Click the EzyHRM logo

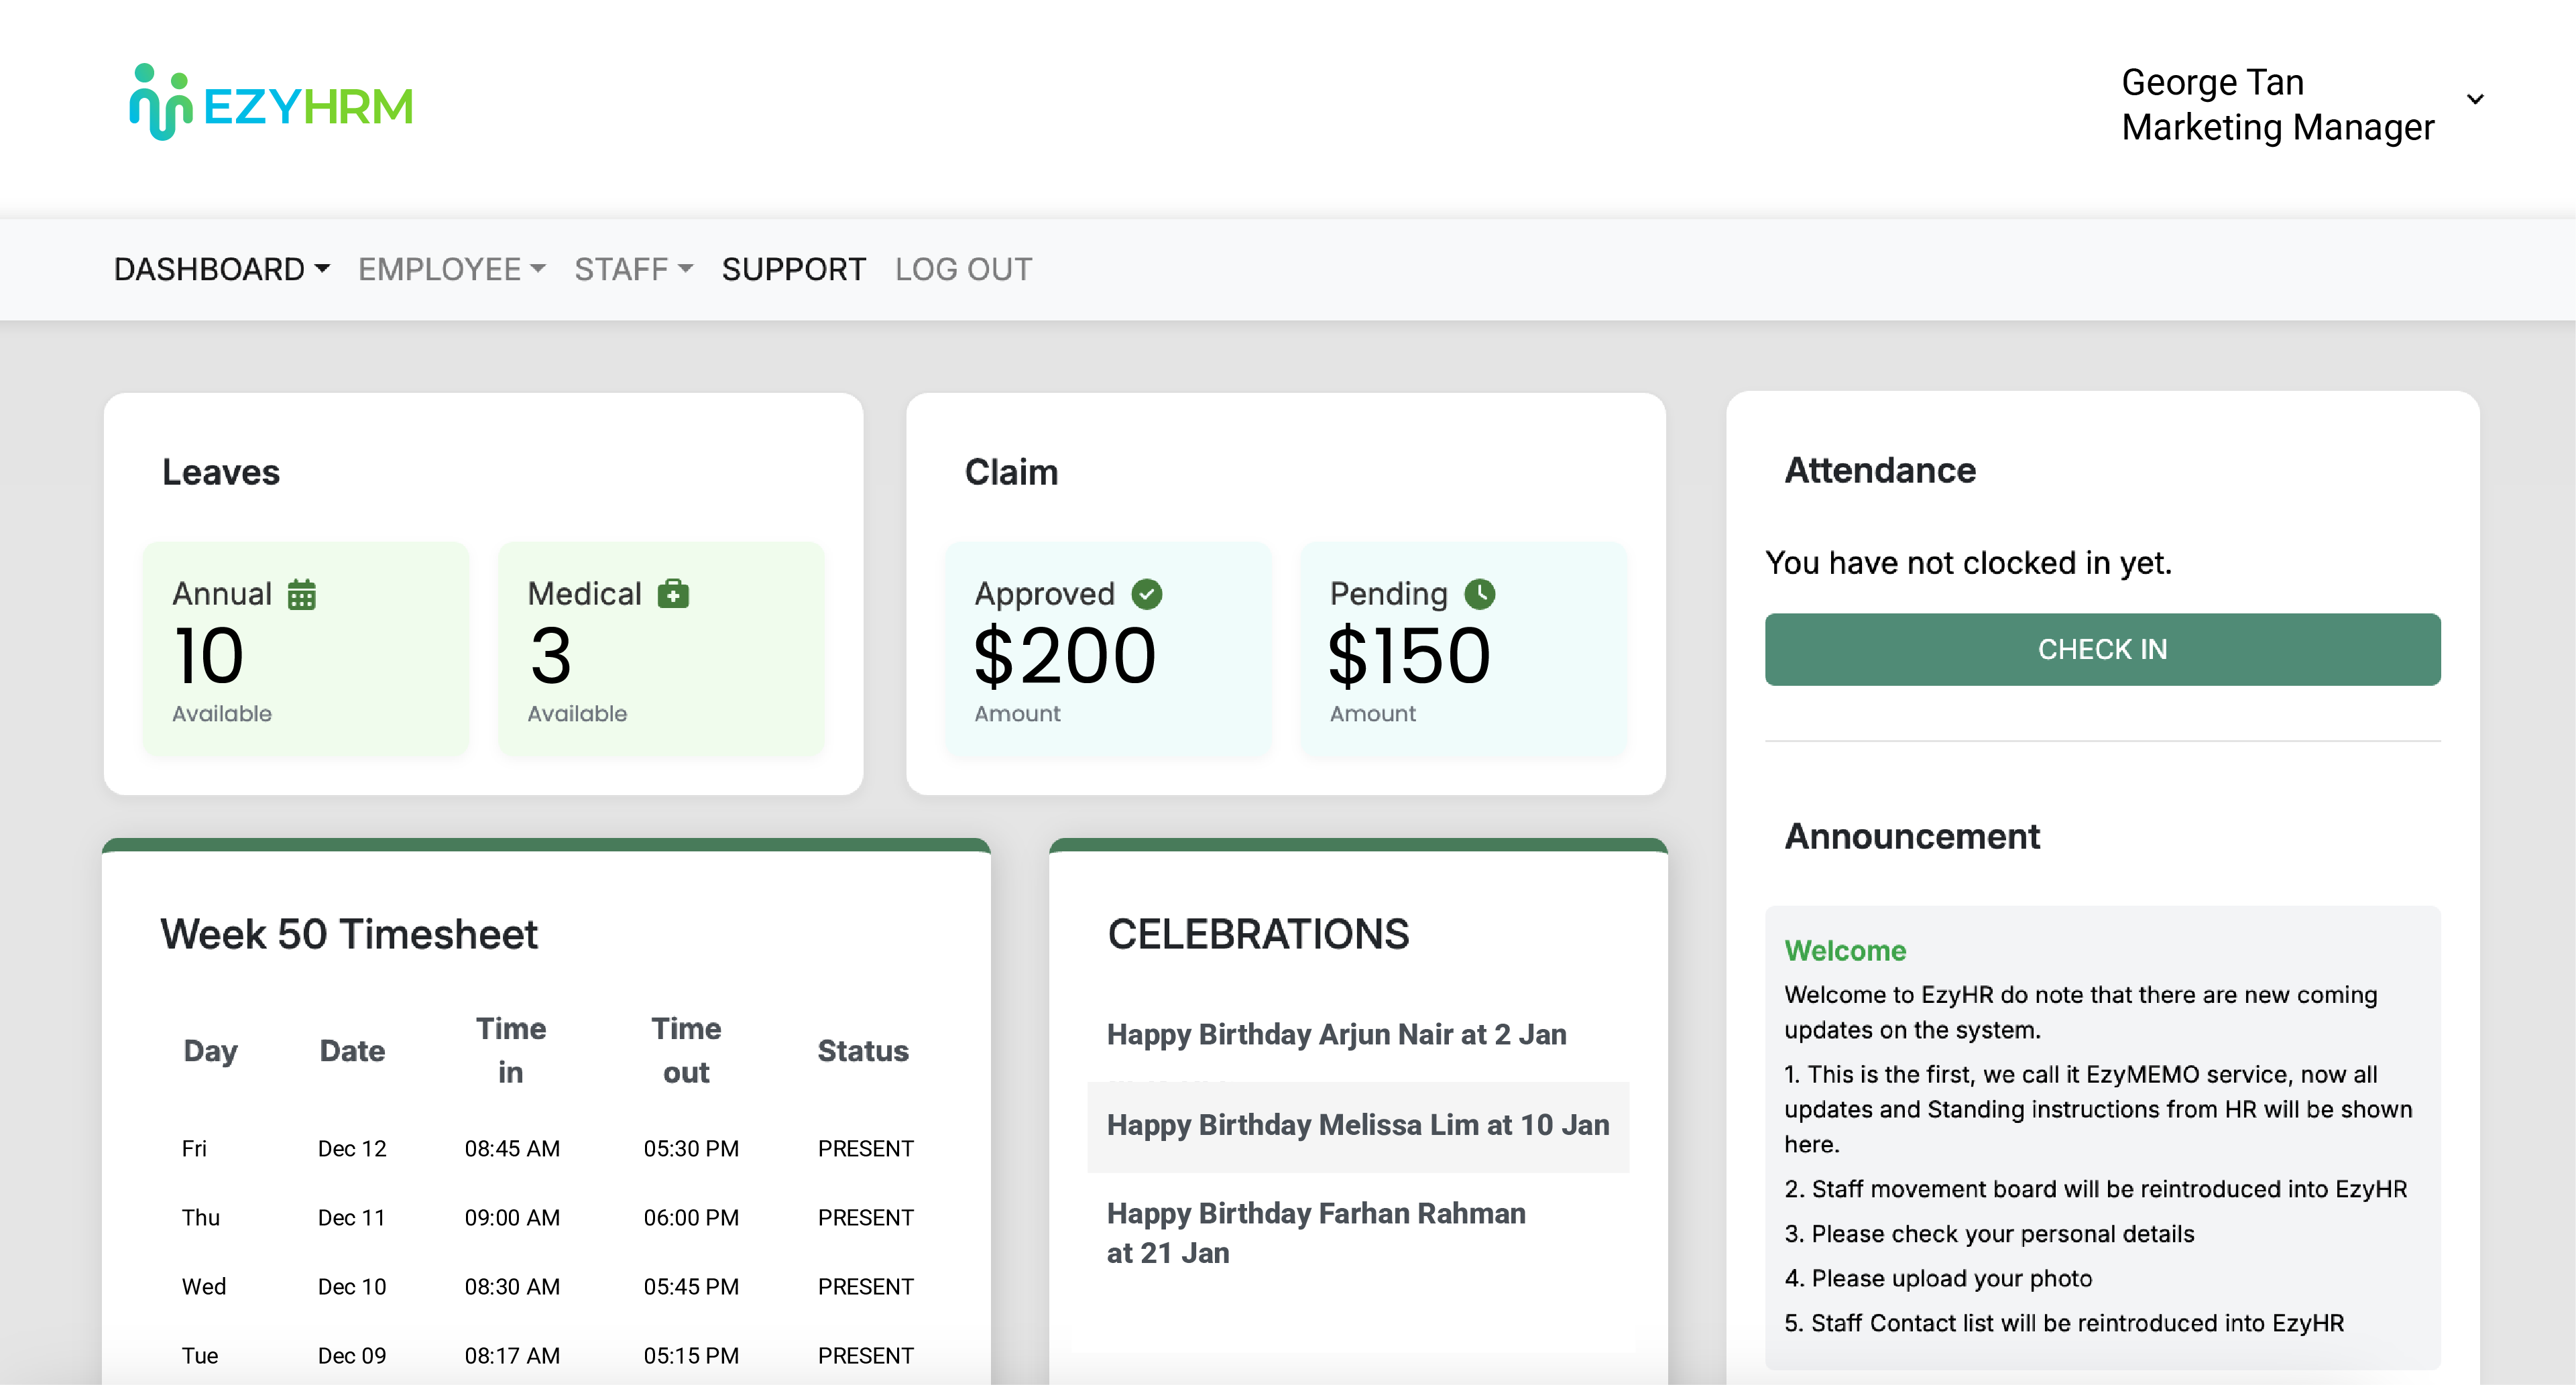[x=271, y=102]
